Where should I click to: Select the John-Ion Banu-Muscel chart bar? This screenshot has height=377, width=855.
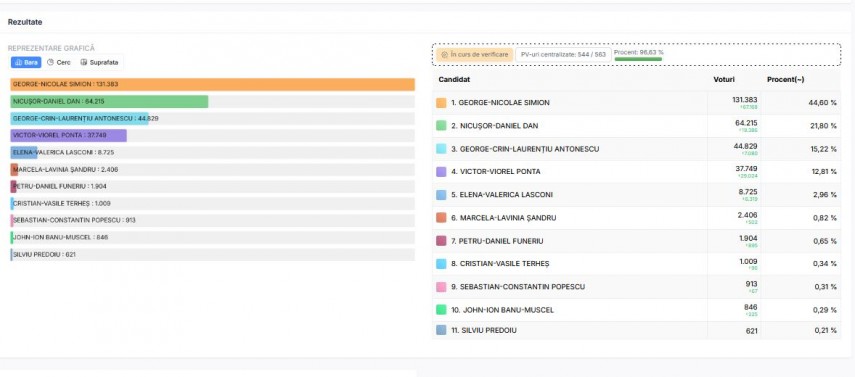point(12,237)
